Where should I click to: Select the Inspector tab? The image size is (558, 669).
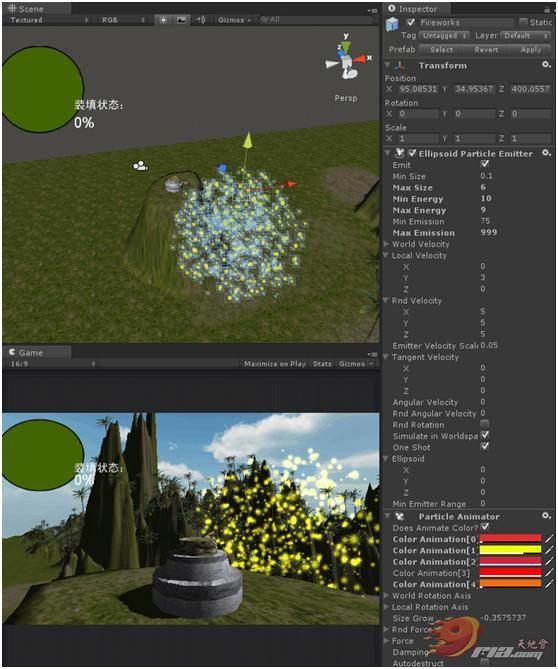pos(416,9)
